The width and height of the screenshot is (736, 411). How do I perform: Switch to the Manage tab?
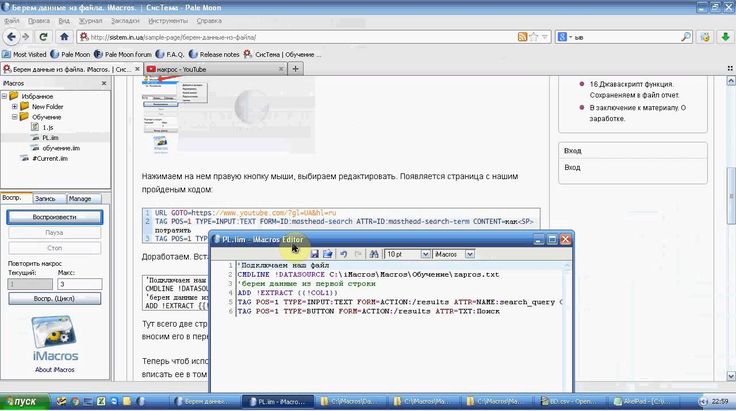(x=79, y=198)
